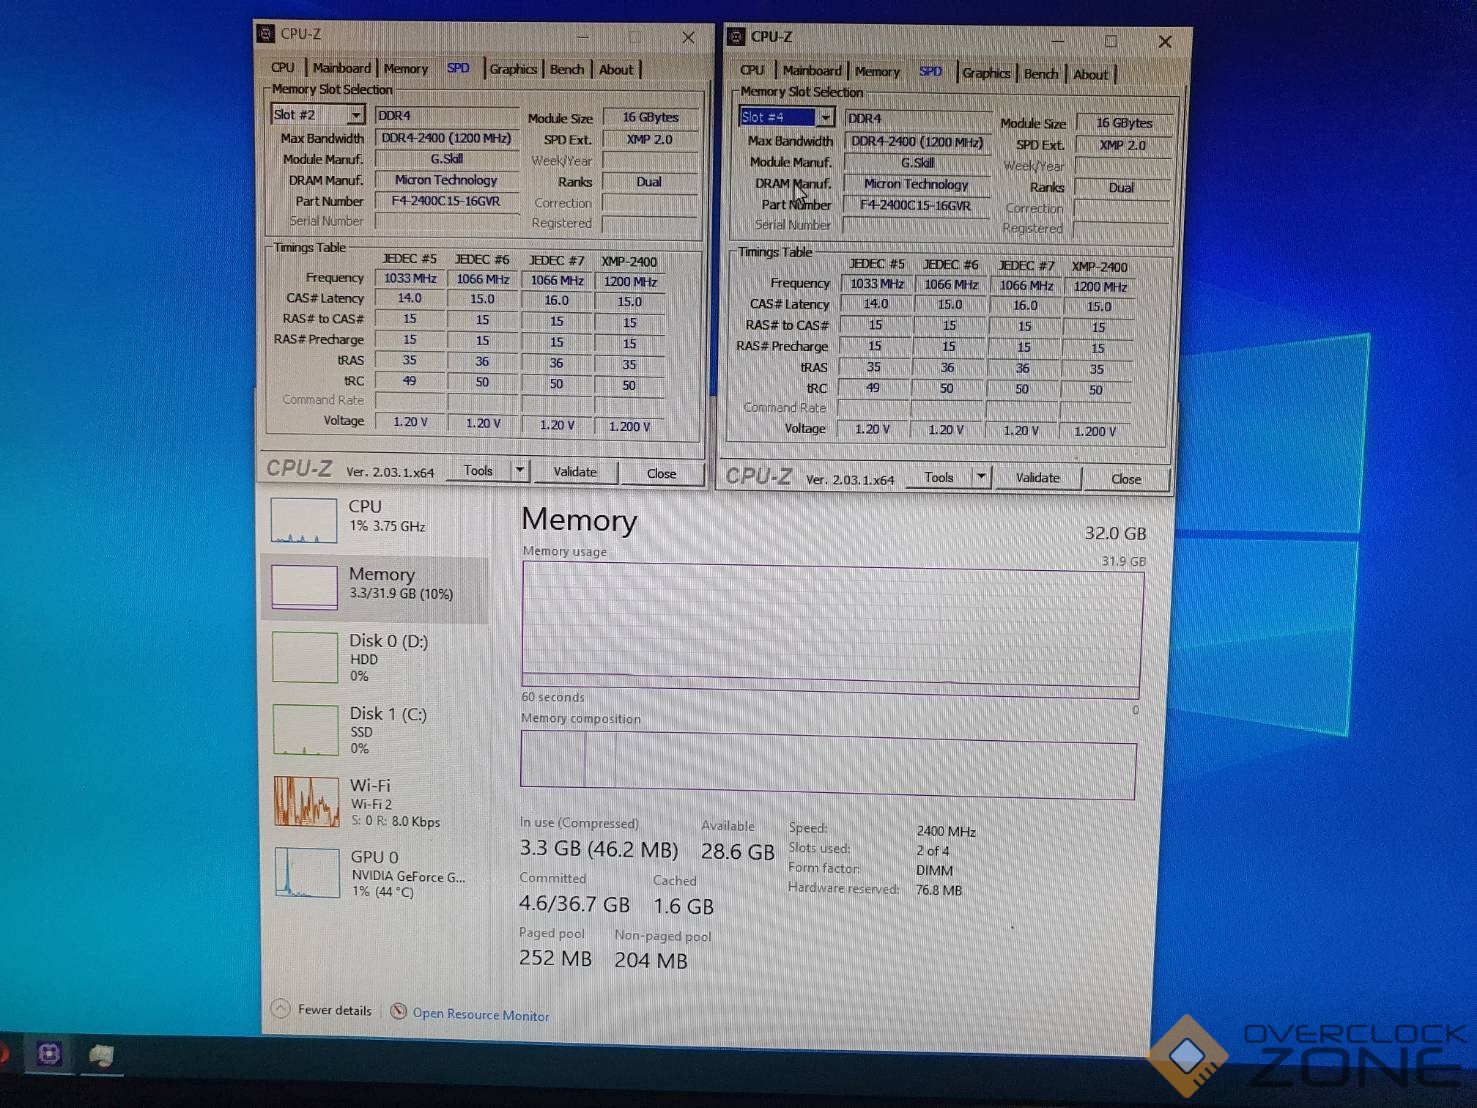Click the 16 GBytes Module Size field in Slot #4 window
The height and width of the screenshot is (1108, 1477).
[1124, 123]
